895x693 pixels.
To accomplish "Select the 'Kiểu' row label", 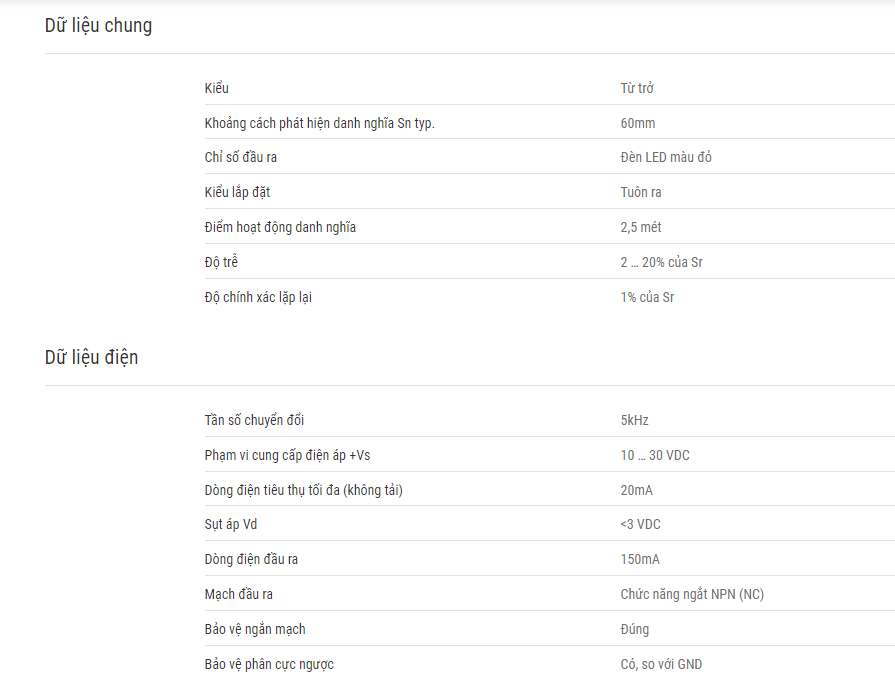I will click(216, 88).
